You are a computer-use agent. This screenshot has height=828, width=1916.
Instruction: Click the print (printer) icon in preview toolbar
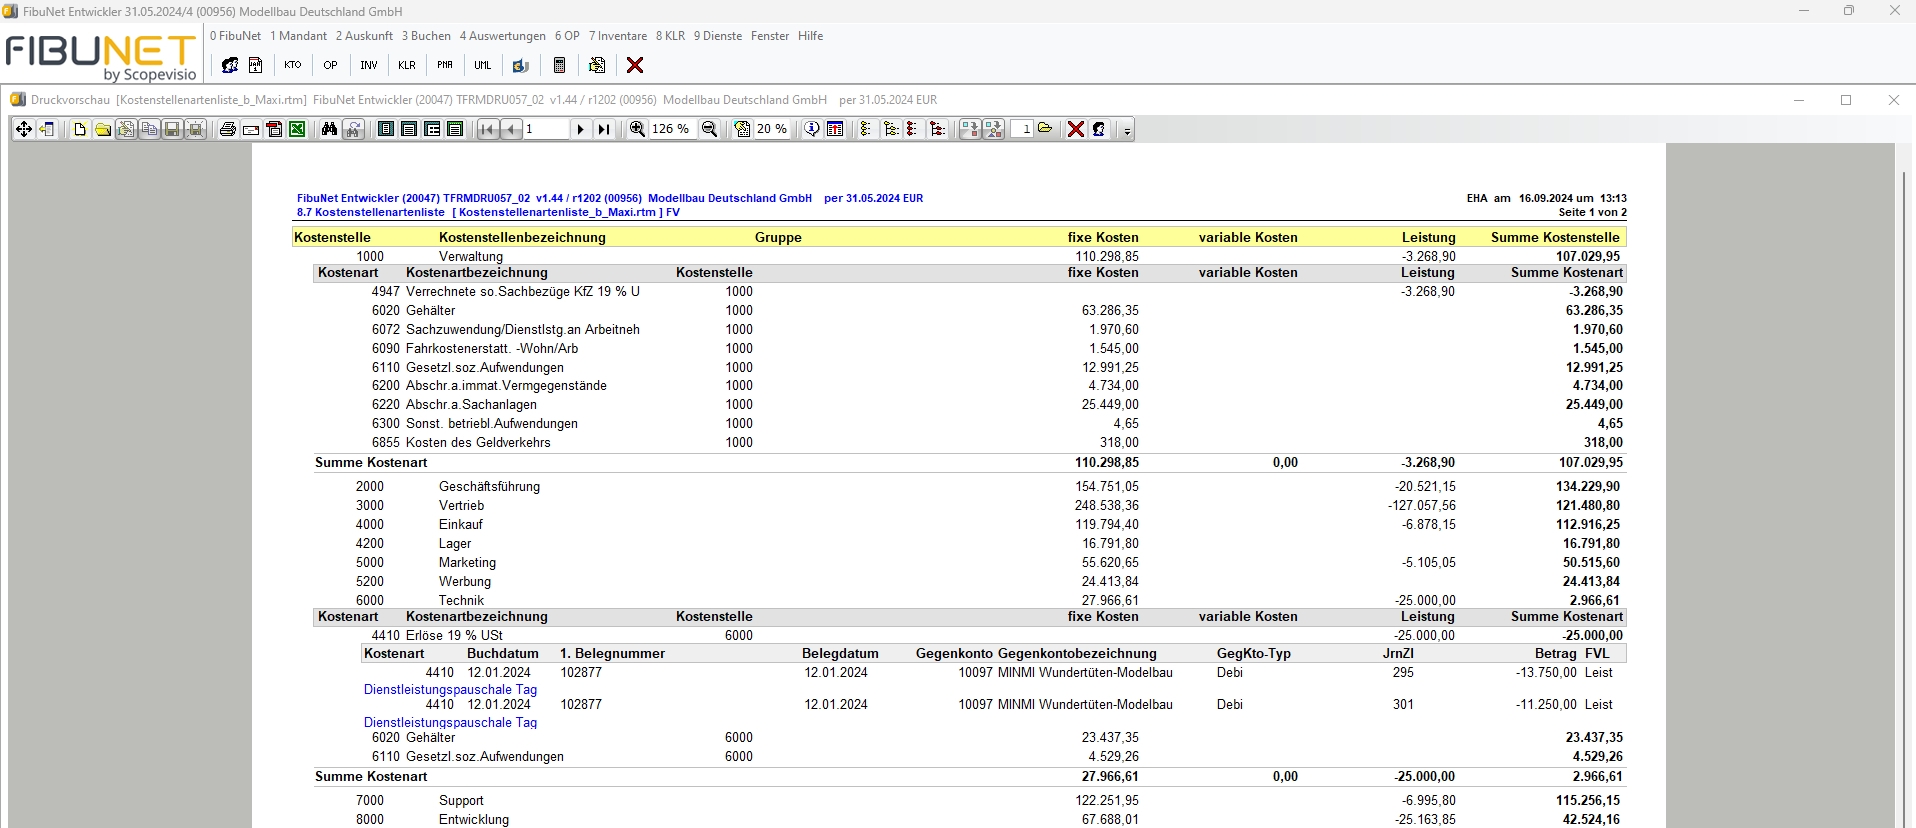coord(228,129)
